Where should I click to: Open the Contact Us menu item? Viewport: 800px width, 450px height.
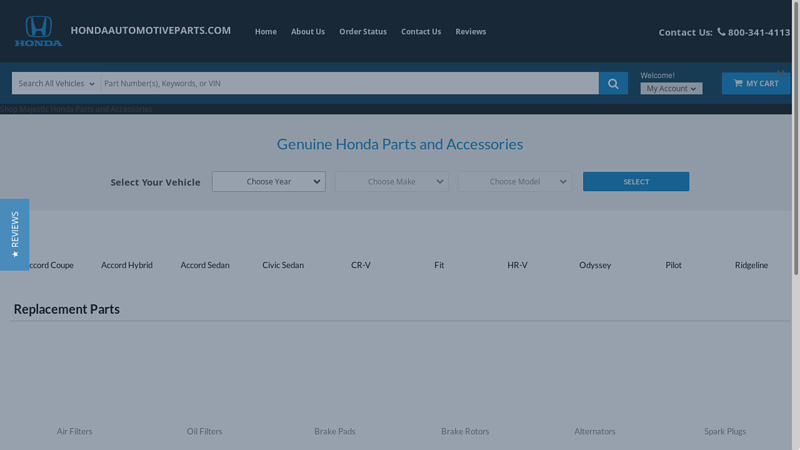tap(421, 32)
